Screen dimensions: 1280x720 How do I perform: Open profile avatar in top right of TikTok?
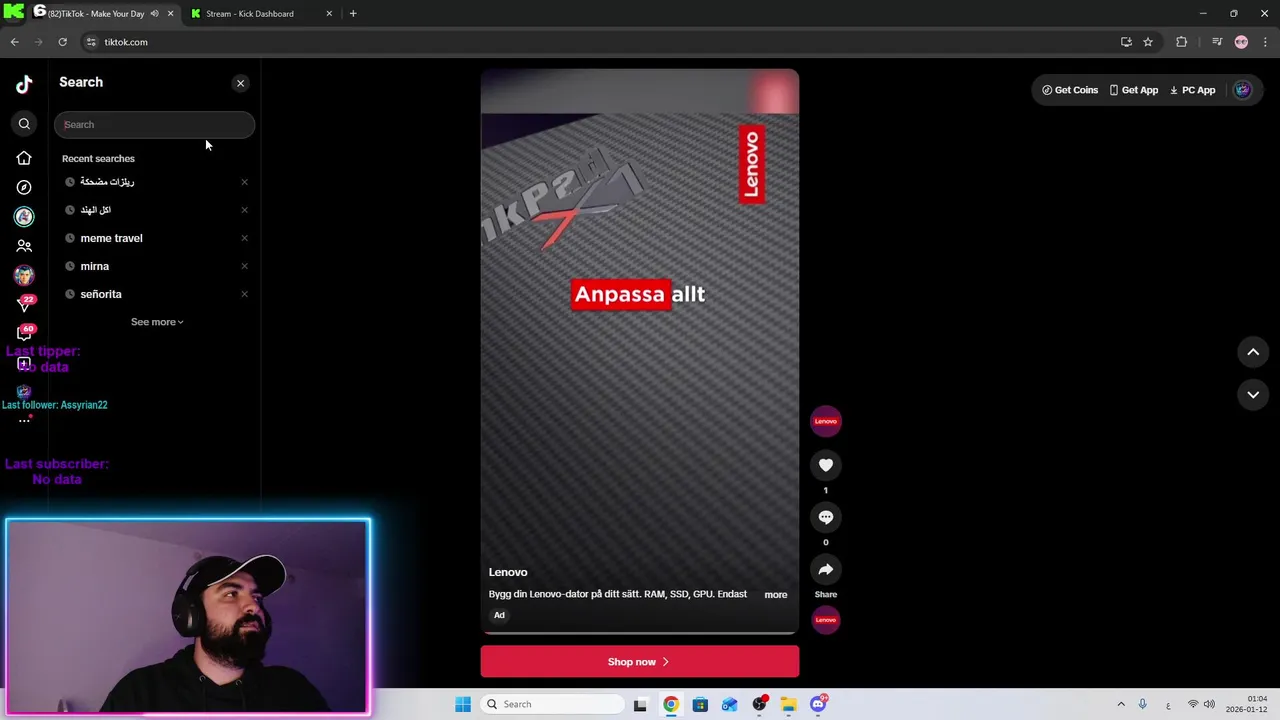coord(1242,90)
